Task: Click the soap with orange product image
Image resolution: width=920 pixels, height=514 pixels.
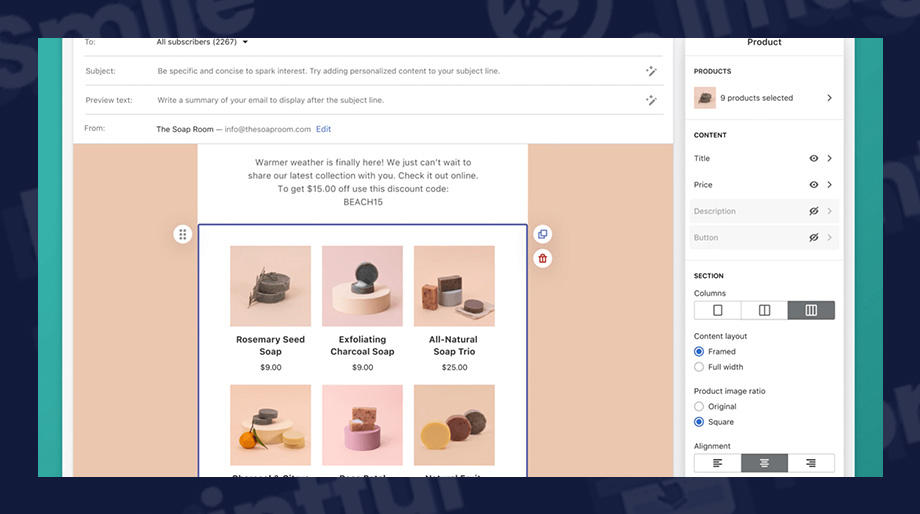Action: tap(270, 425)
